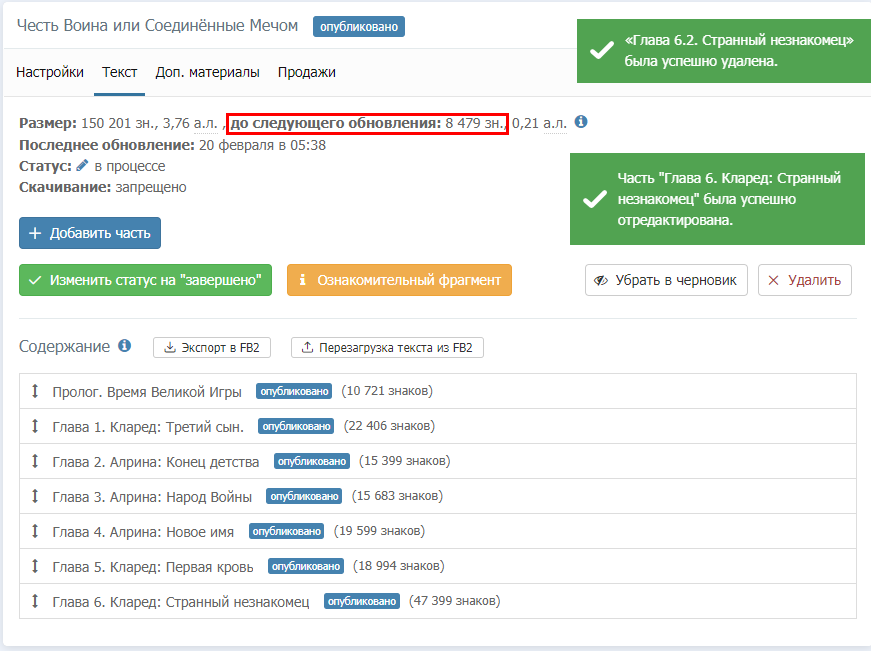Screen dimensions: 871x651
Task: Click Перезагрузка текста из FB2 button
Action: [x=388, y=347]
